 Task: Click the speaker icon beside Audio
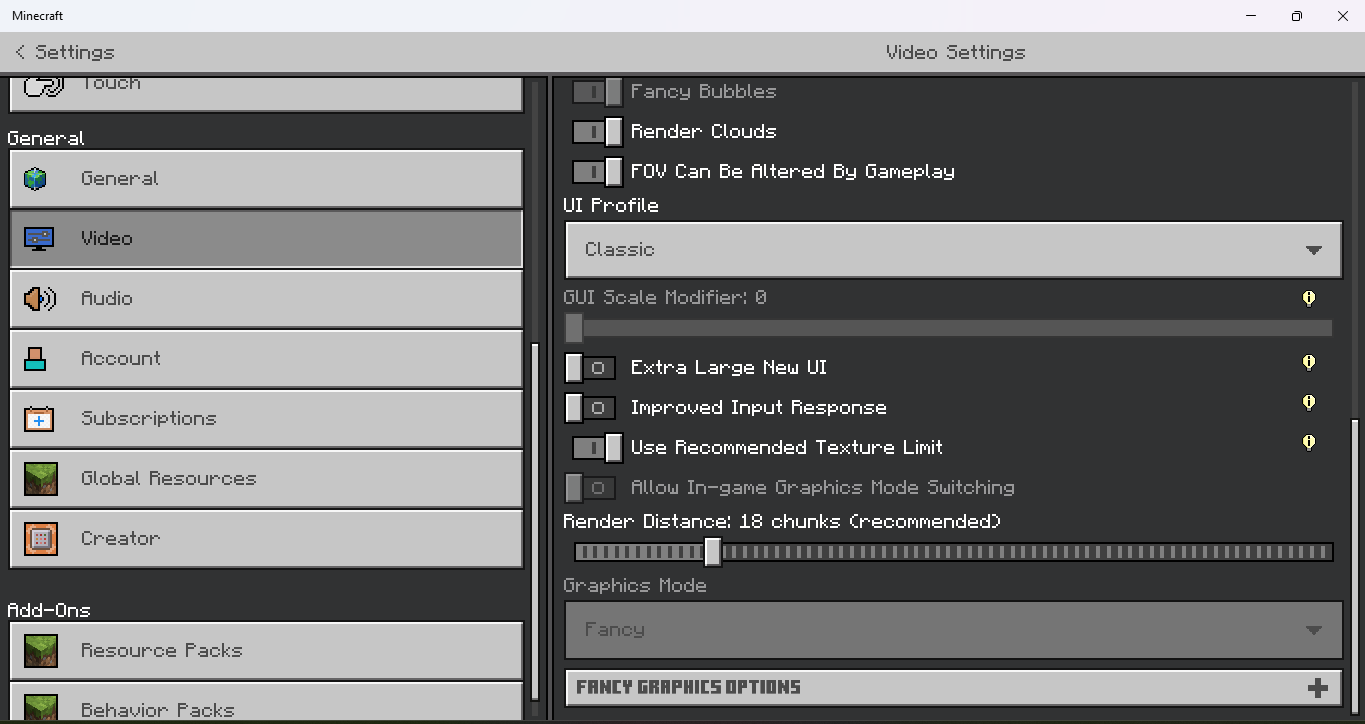click(x=39, y=299)
